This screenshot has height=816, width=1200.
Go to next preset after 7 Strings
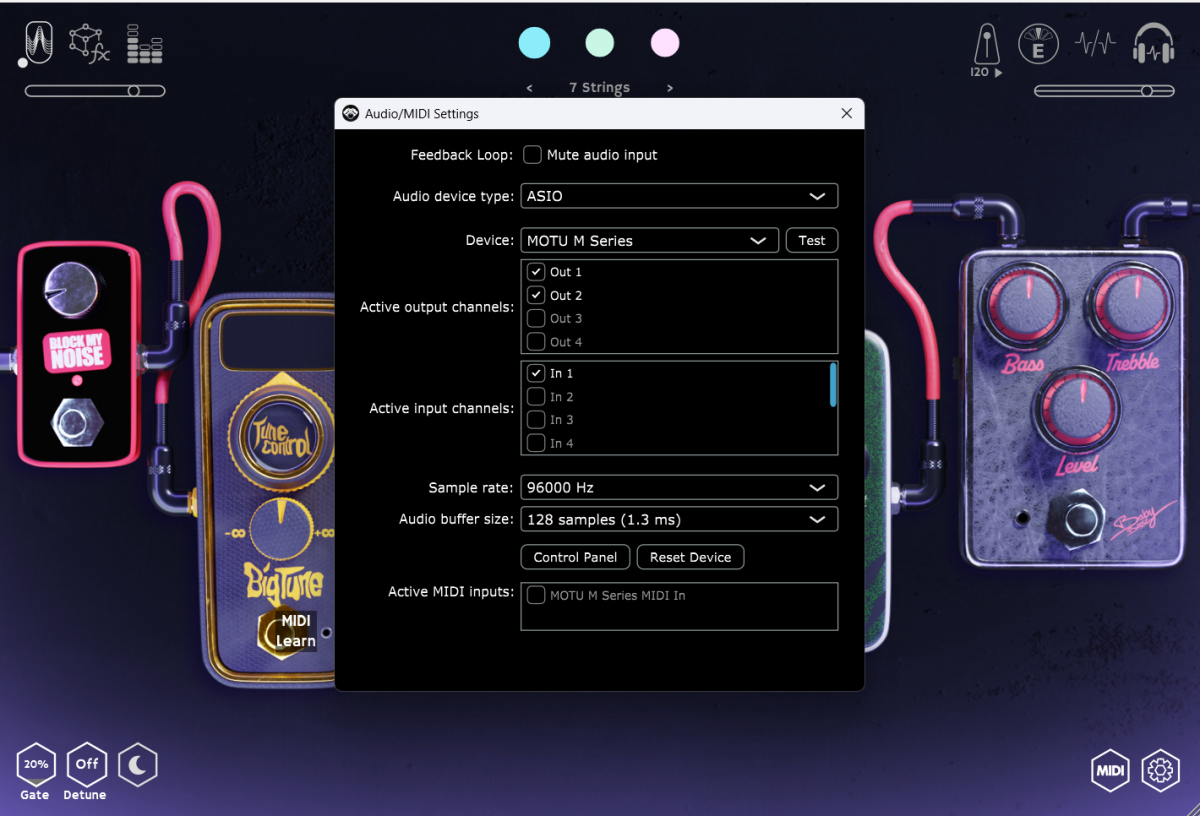[x=670, y=88]
